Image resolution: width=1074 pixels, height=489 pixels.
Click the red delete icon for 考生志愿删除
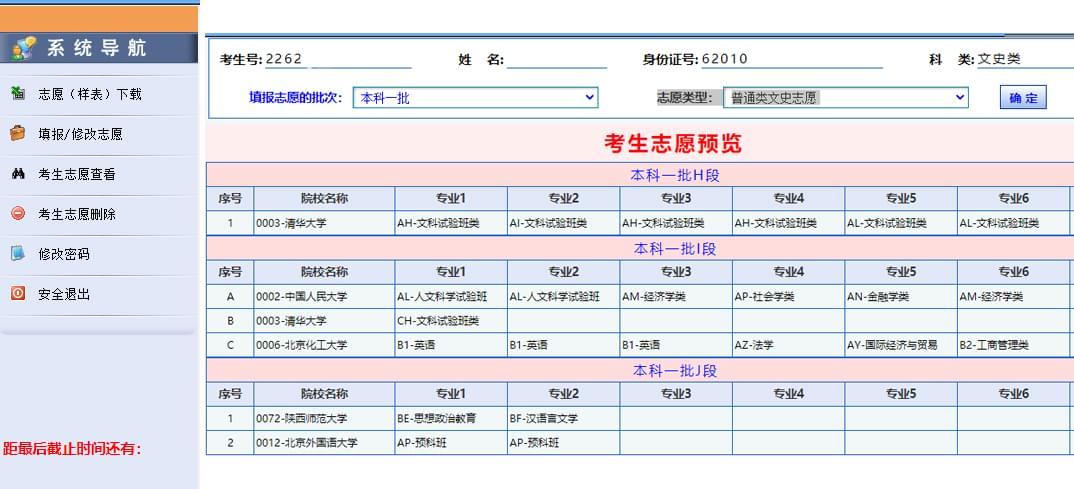tap(18, 214)
